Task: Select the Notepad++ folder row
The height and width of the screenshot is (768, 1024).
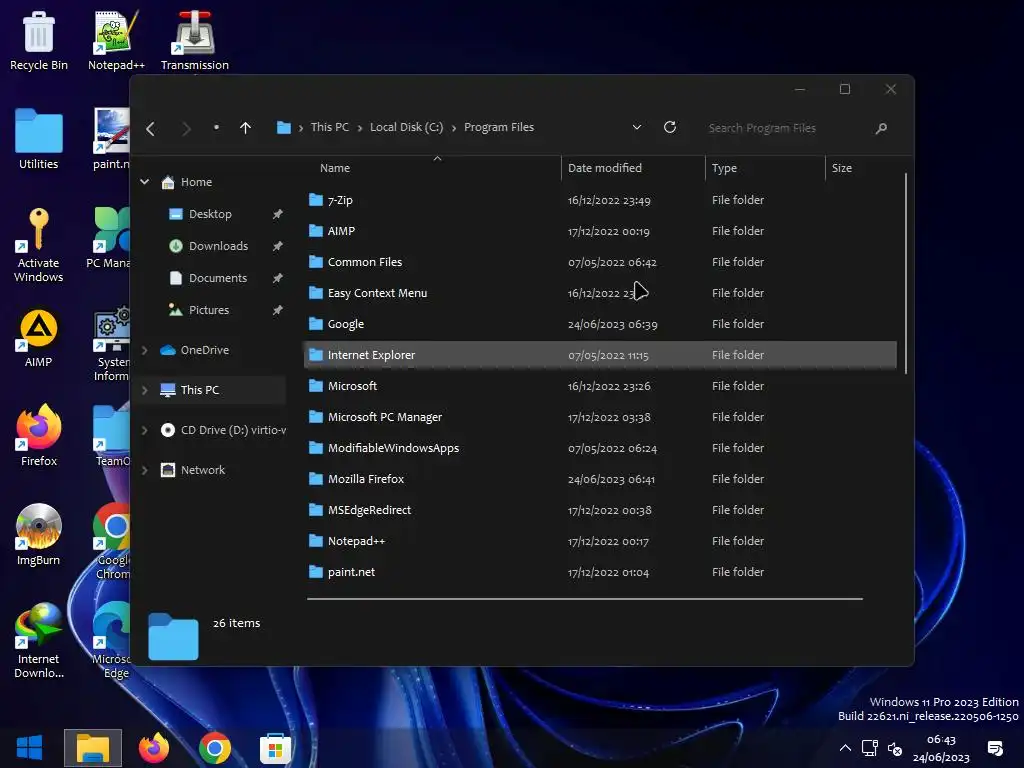Action: pos(600,541)
